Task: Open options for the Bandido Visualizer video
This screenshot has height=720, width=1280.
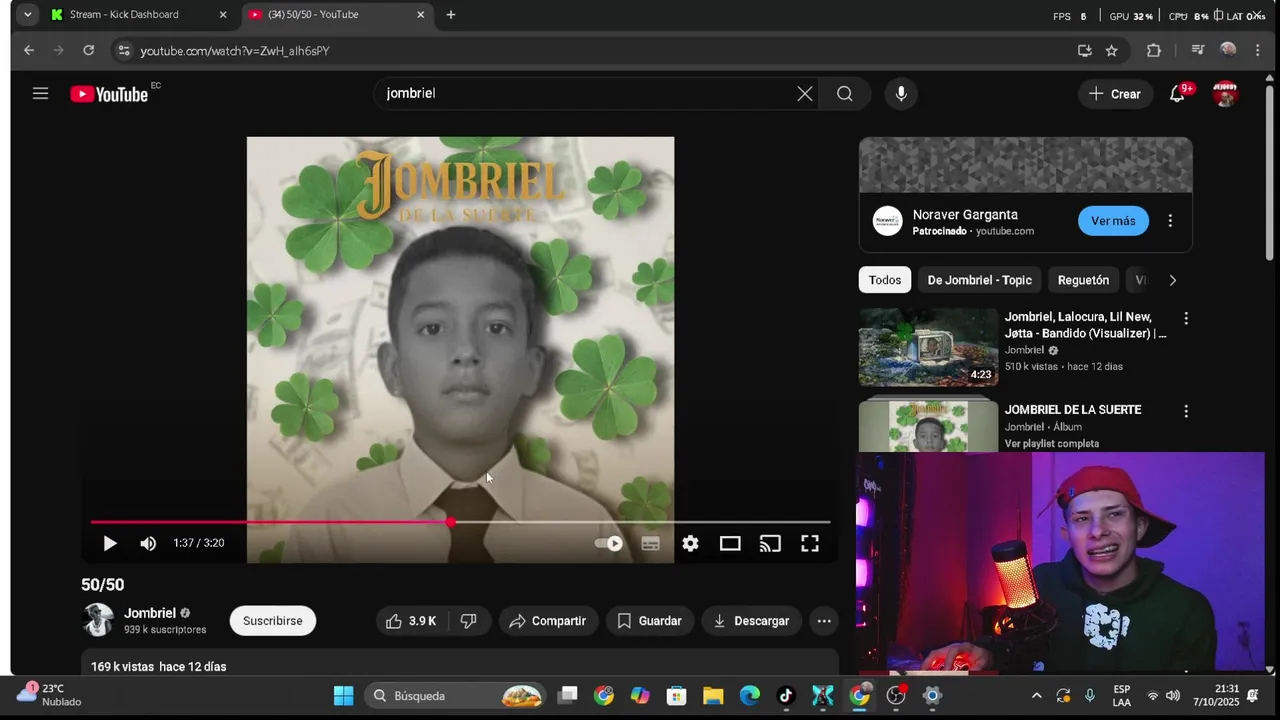Action: point(1186,319)
